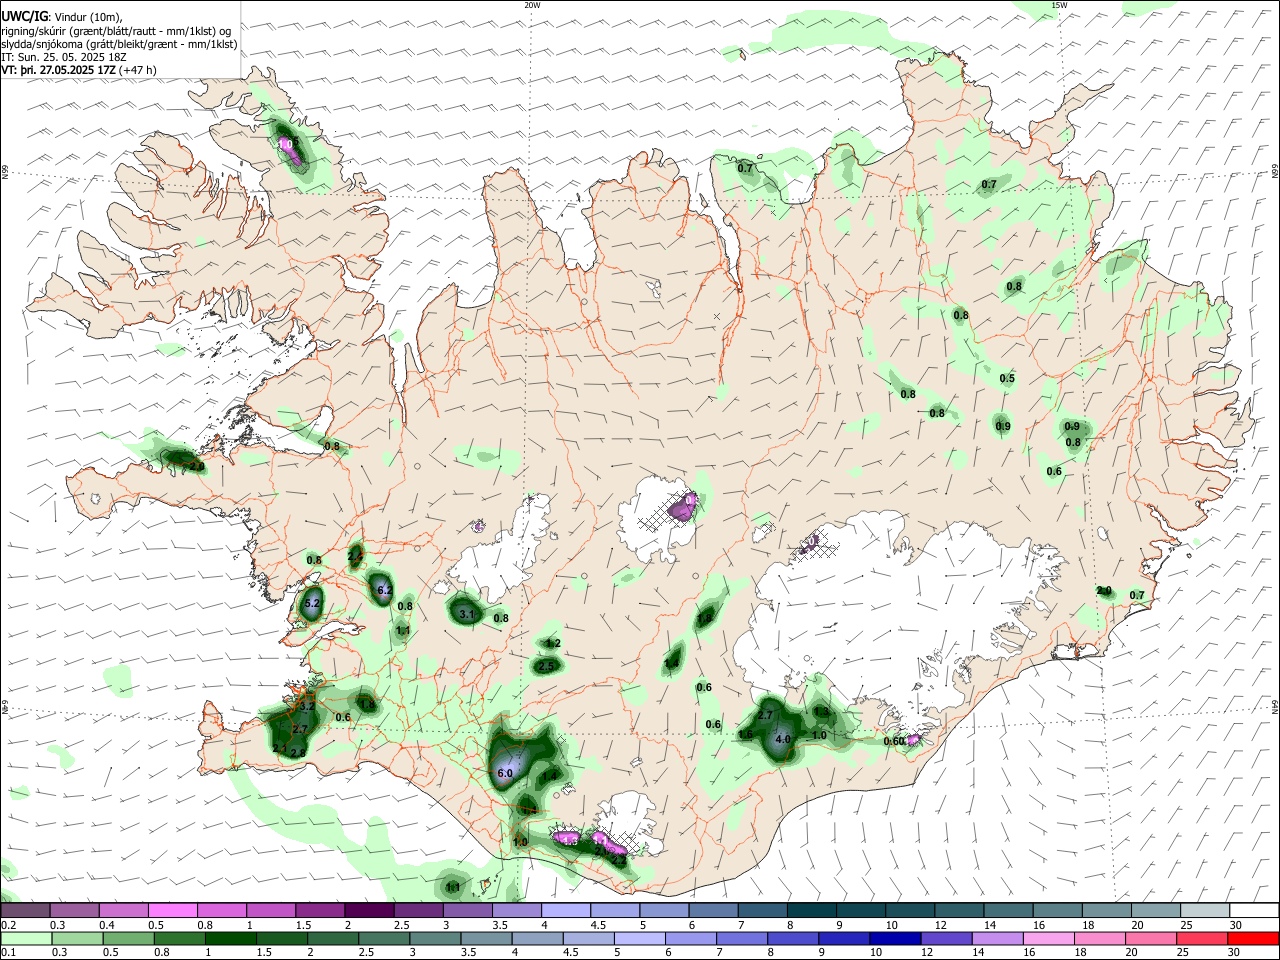Click the pink patch beside the 0.60 label

click(912, 742)
